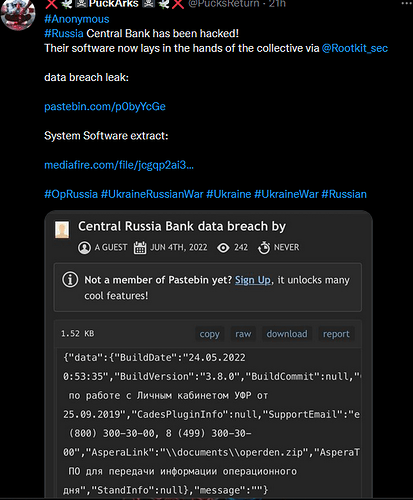Click the StandInfo null code line
This screenshot has height=500, width=413.
coord(165,490)
